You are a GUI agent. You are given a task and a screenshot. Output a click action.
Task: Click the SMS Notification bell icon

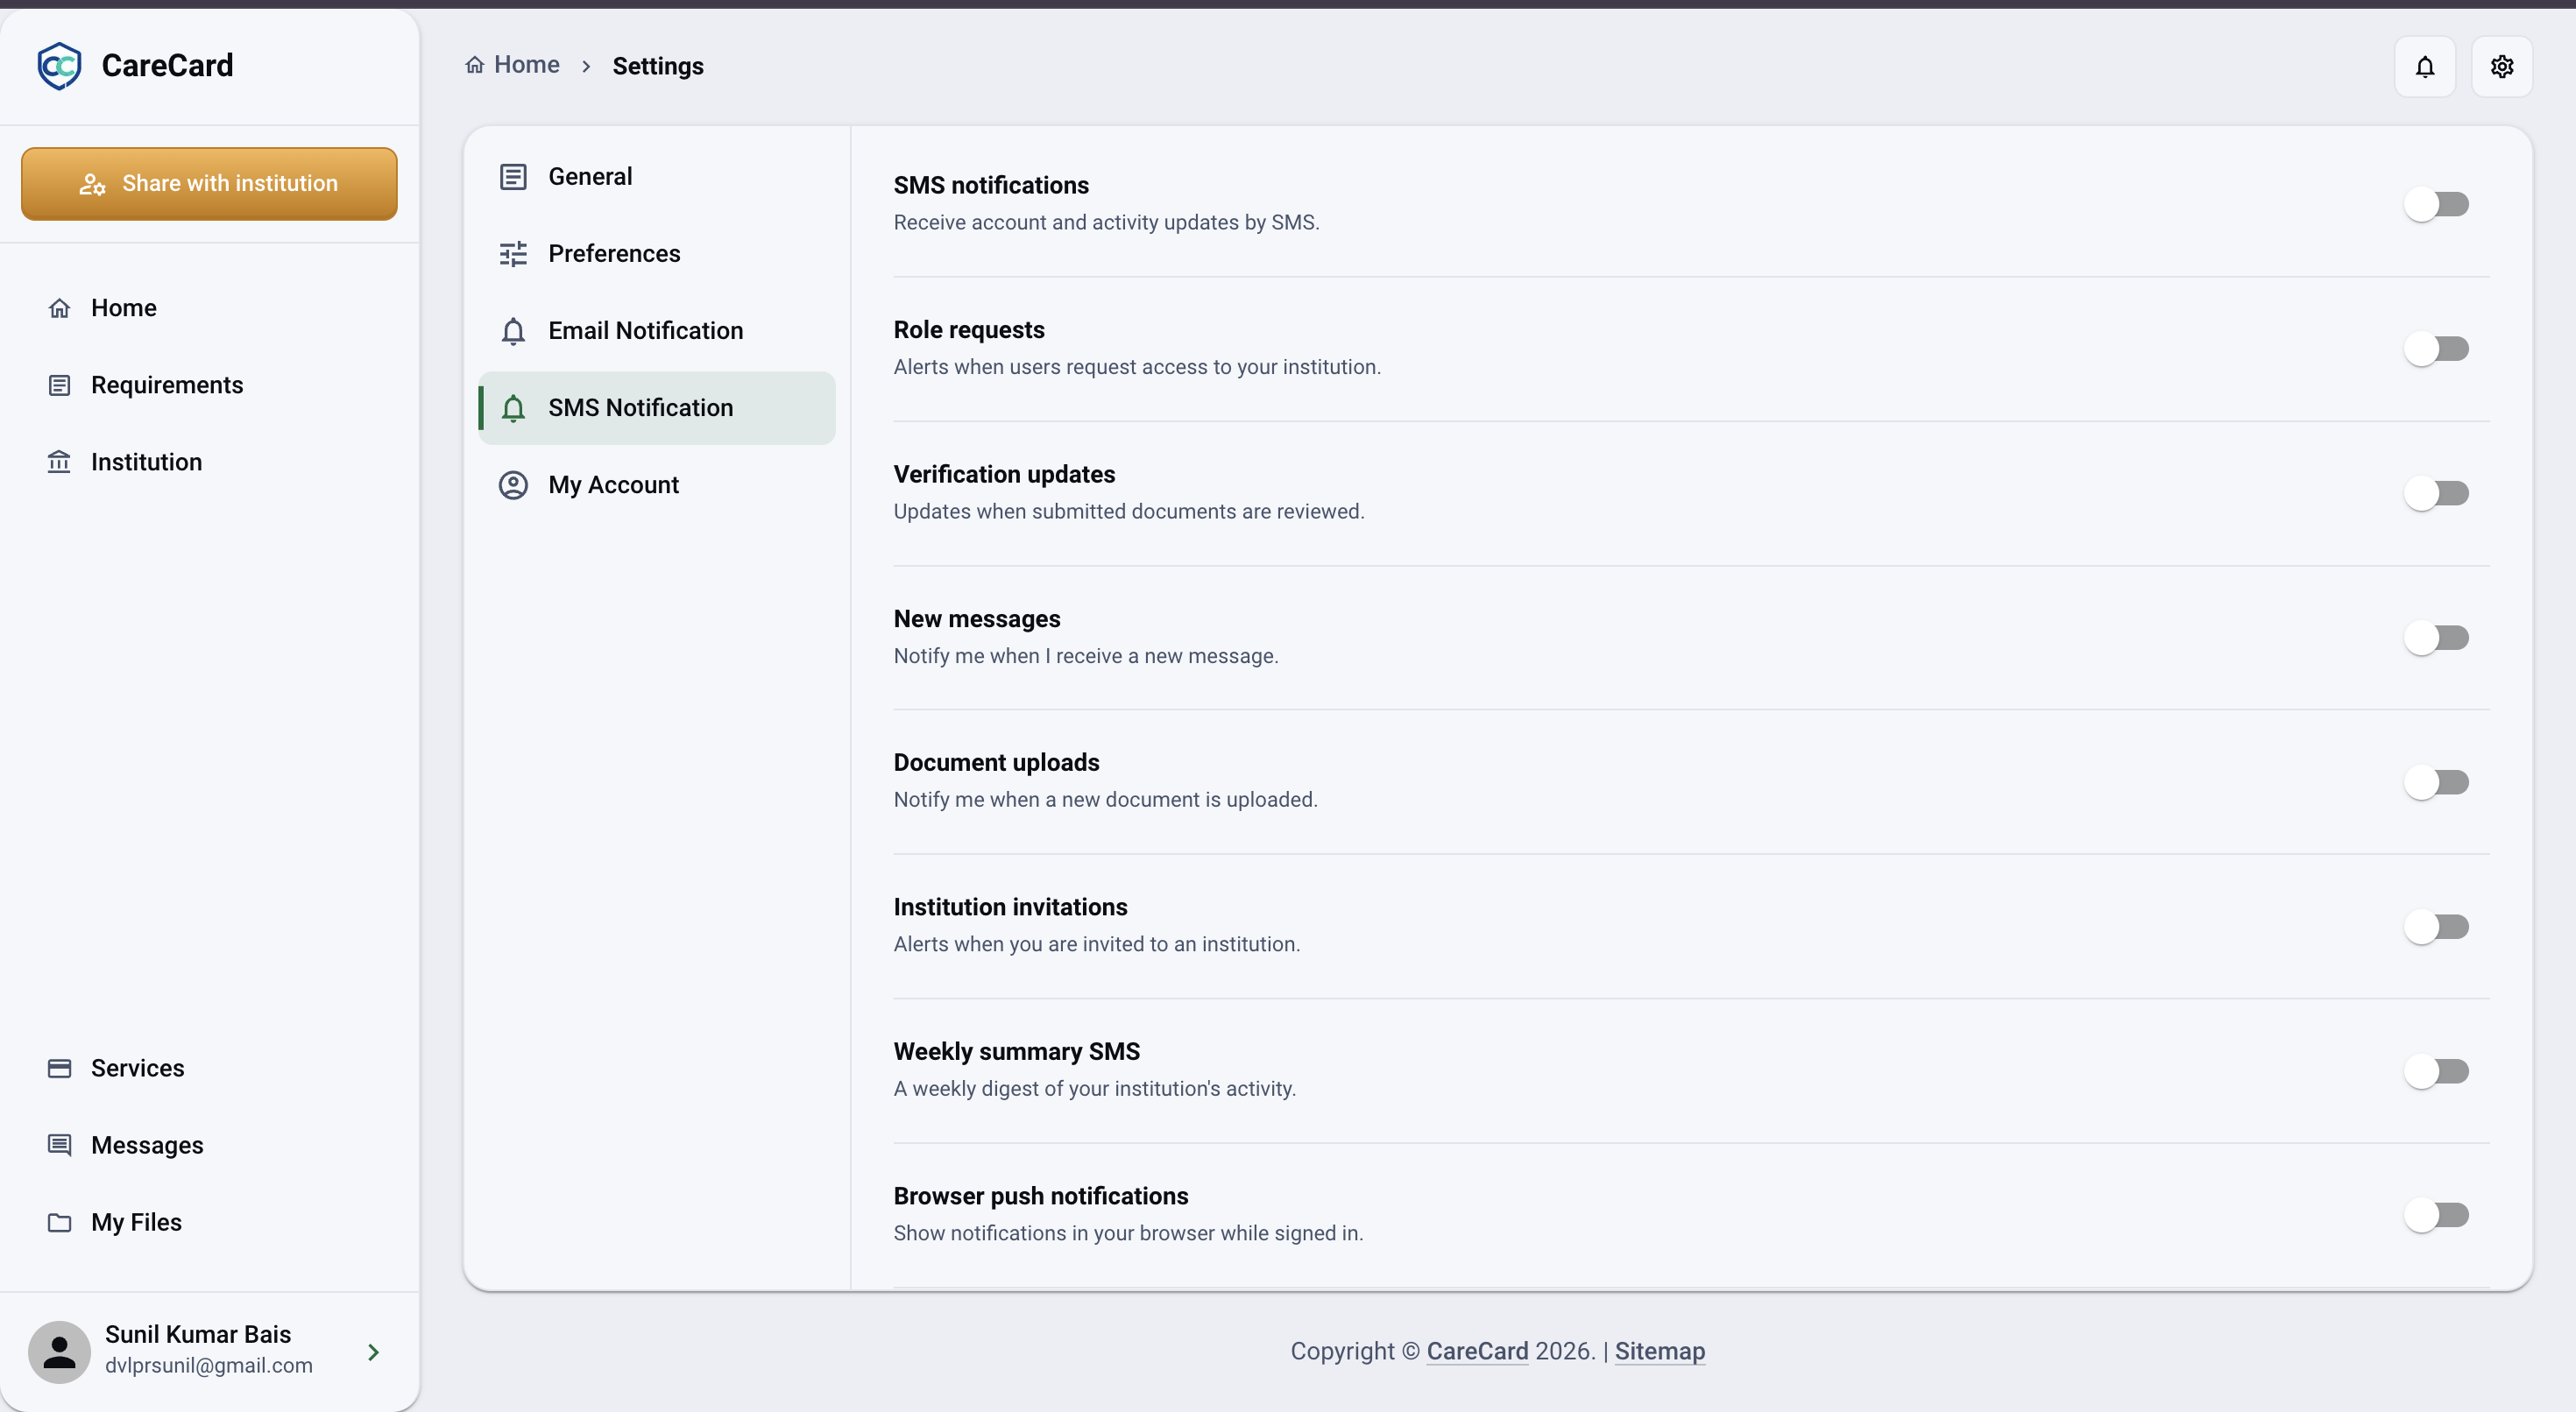point(513,408)
